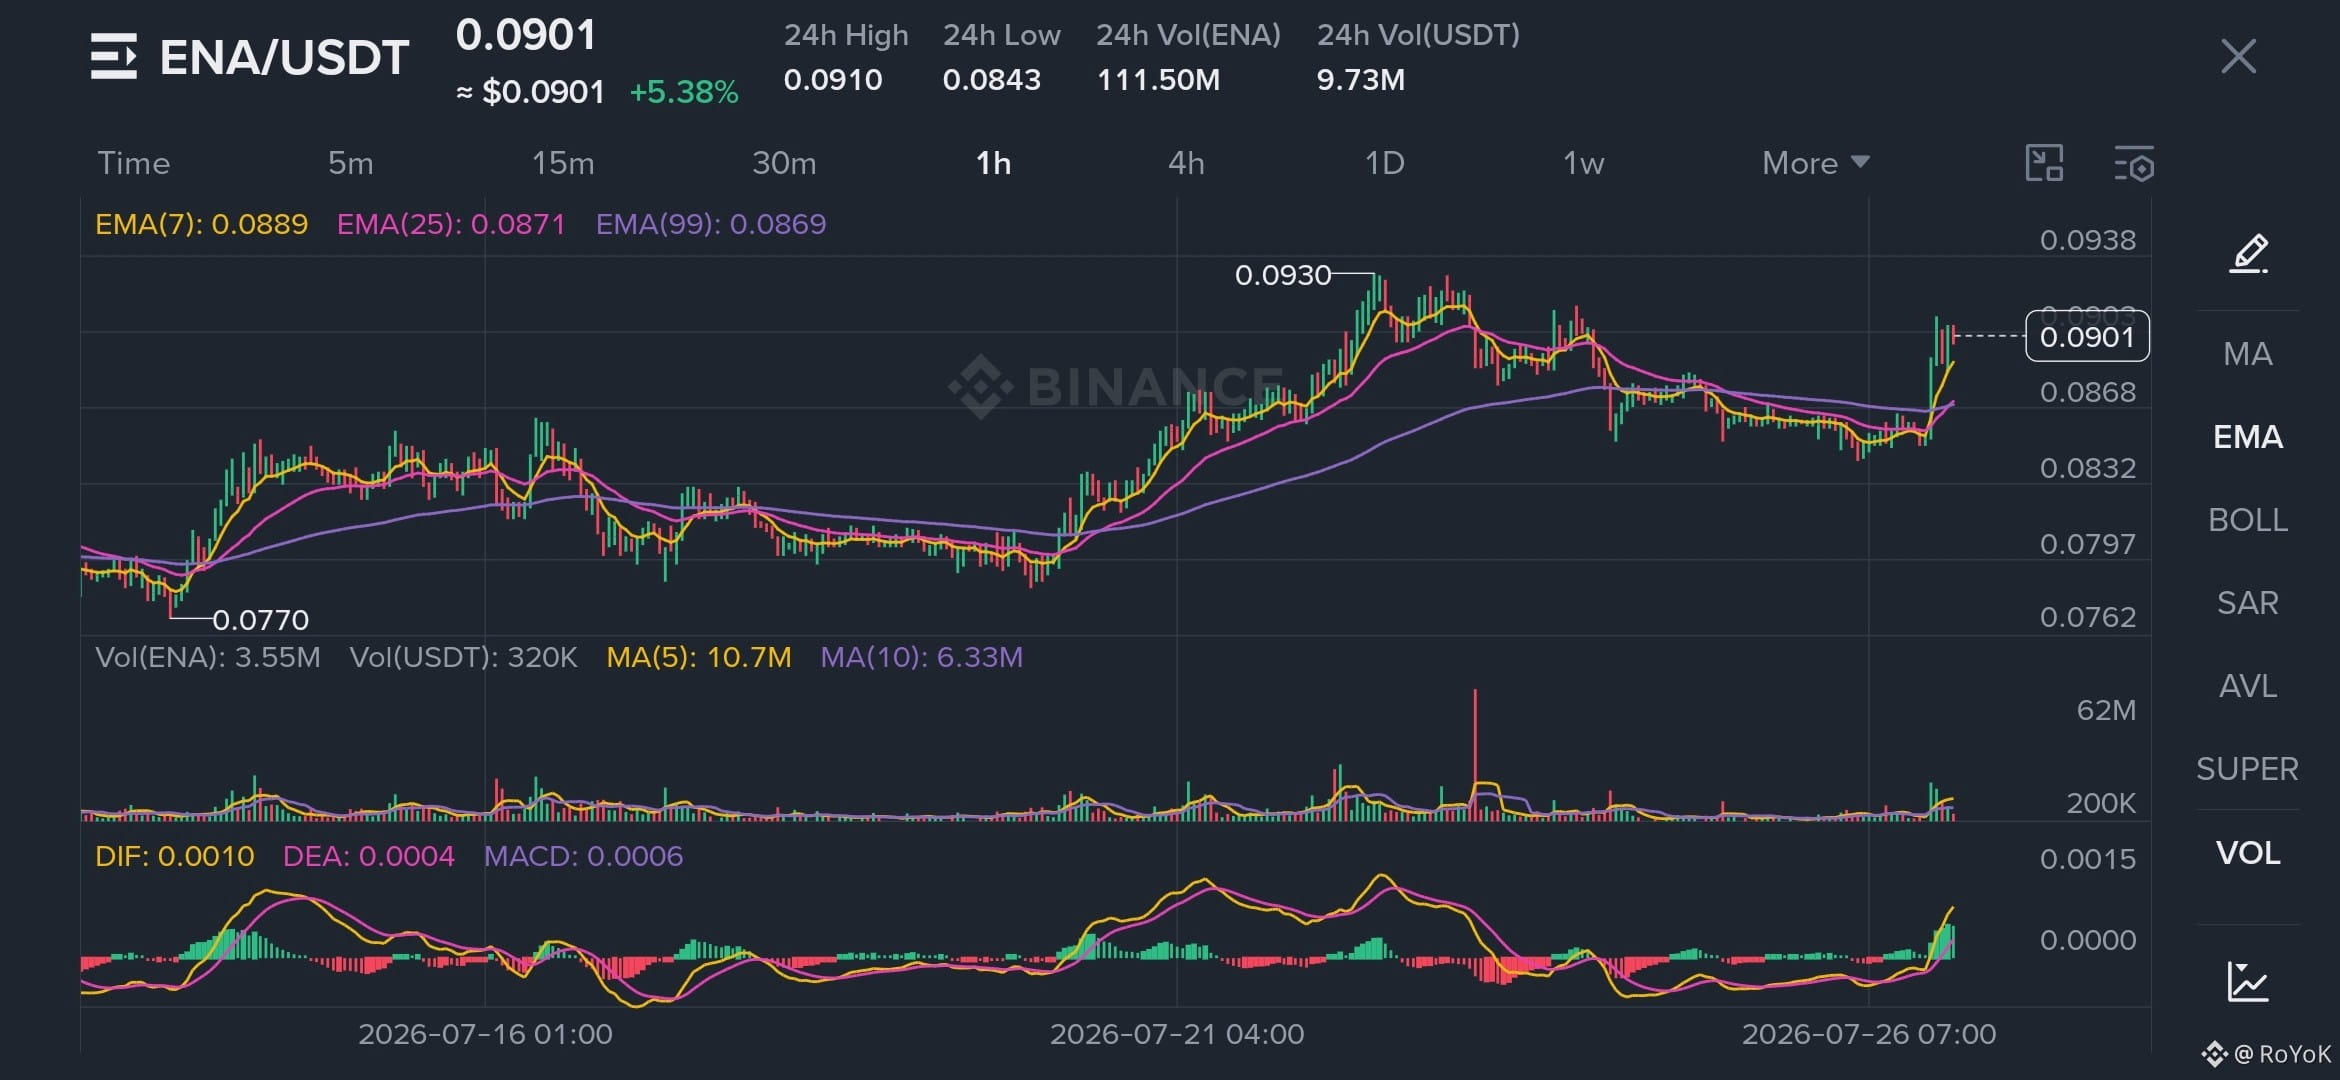This screenshot has height=1080, width=2340.
Task: Click the 0.0770 low price marker
Action: click(260, 620)
